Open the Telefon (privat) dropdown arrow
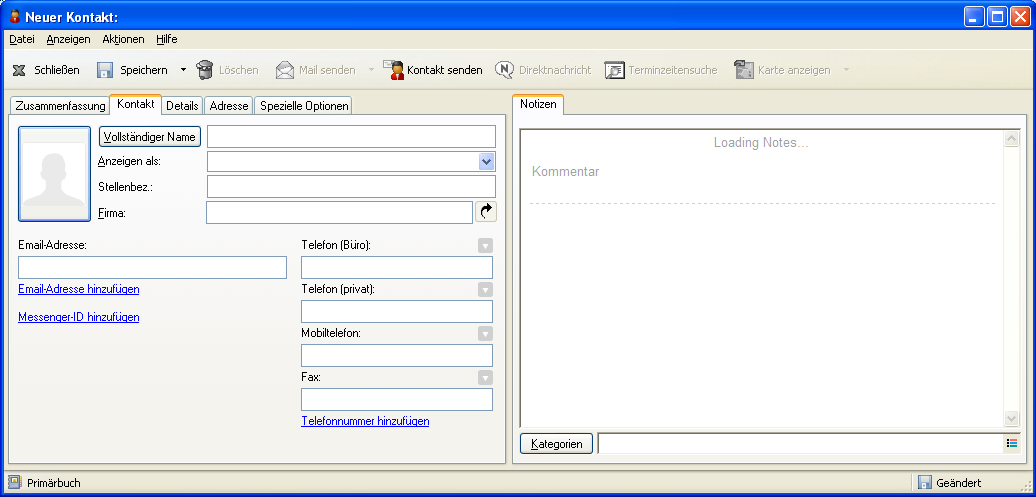This screenshot has height=497, width=1036. tap(486, 289)
